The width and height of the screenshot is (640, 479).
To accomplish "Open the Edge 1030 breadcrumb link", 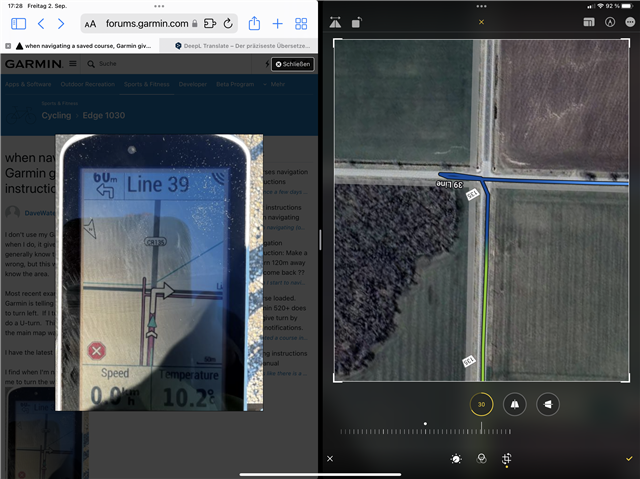I will click(104, 115).
